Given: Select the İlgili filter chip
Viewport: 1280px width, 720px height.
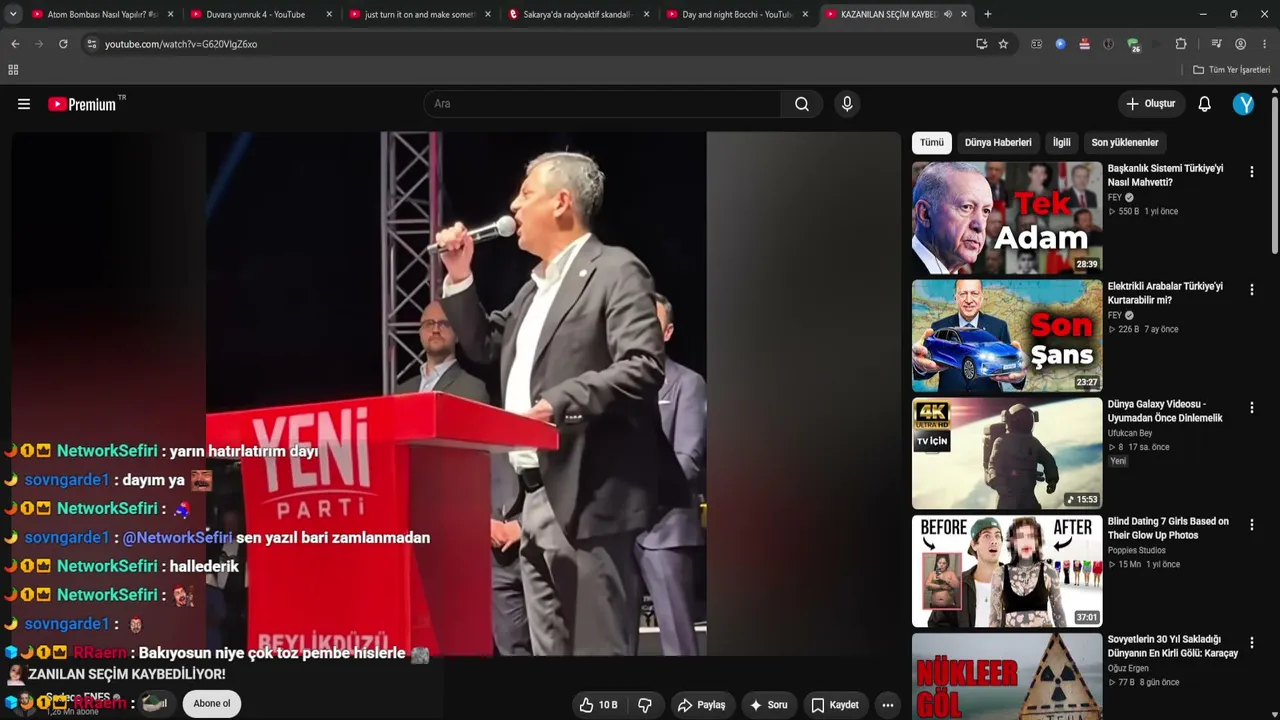Looking at the screenshot, I should (1062, 143).
